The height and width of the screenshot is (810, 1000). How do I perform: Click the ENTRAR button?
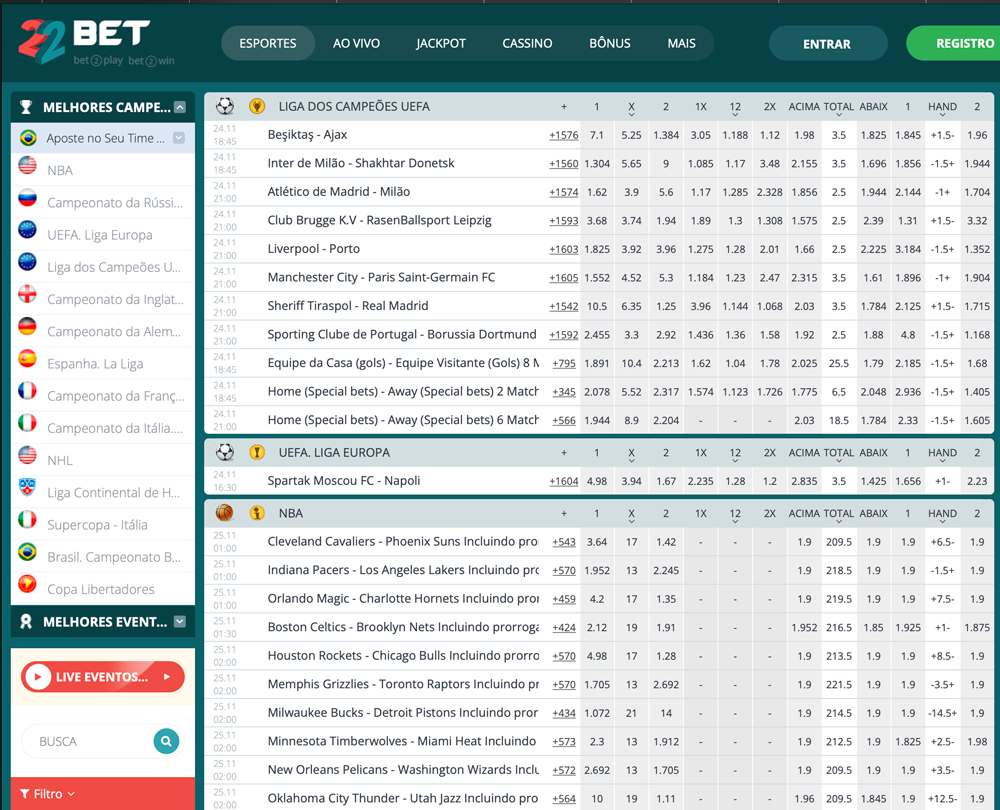pyautogui.click(x=827, y=43)
